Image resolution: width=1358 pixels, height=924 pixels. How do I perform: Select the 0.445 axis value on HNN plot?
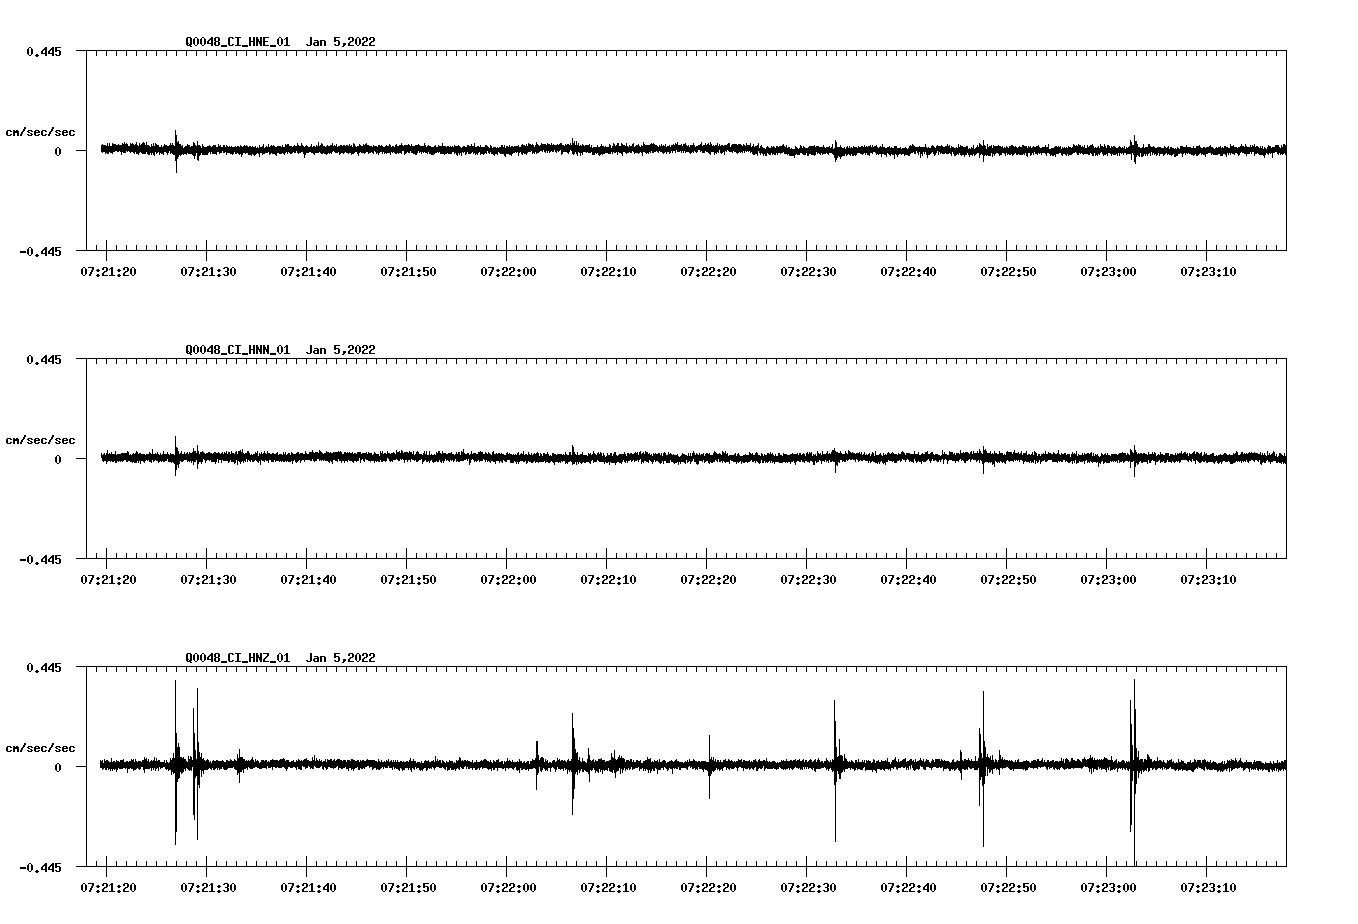tap(45, 359)
